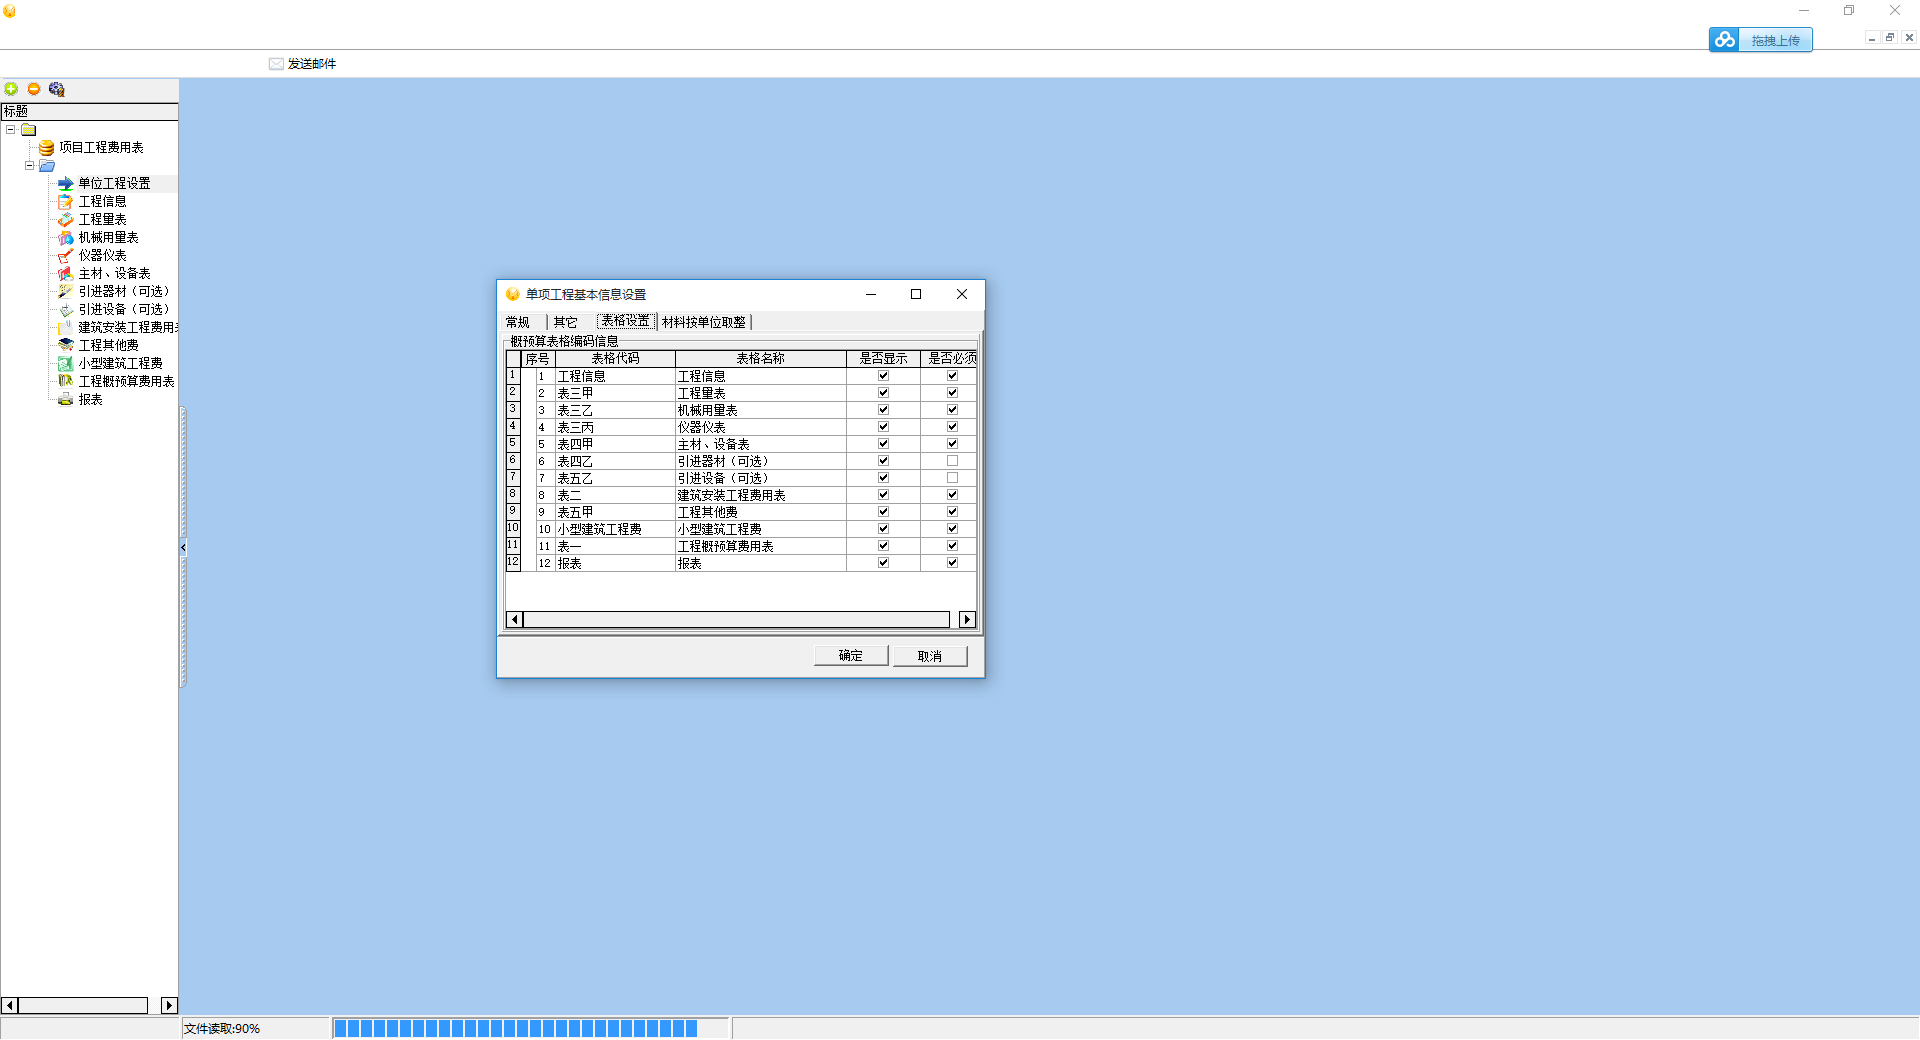Viewport: 1920px width, 1040px height.
Task: Click the 拖拽上传 upload button
Action: click(1761, 40)
